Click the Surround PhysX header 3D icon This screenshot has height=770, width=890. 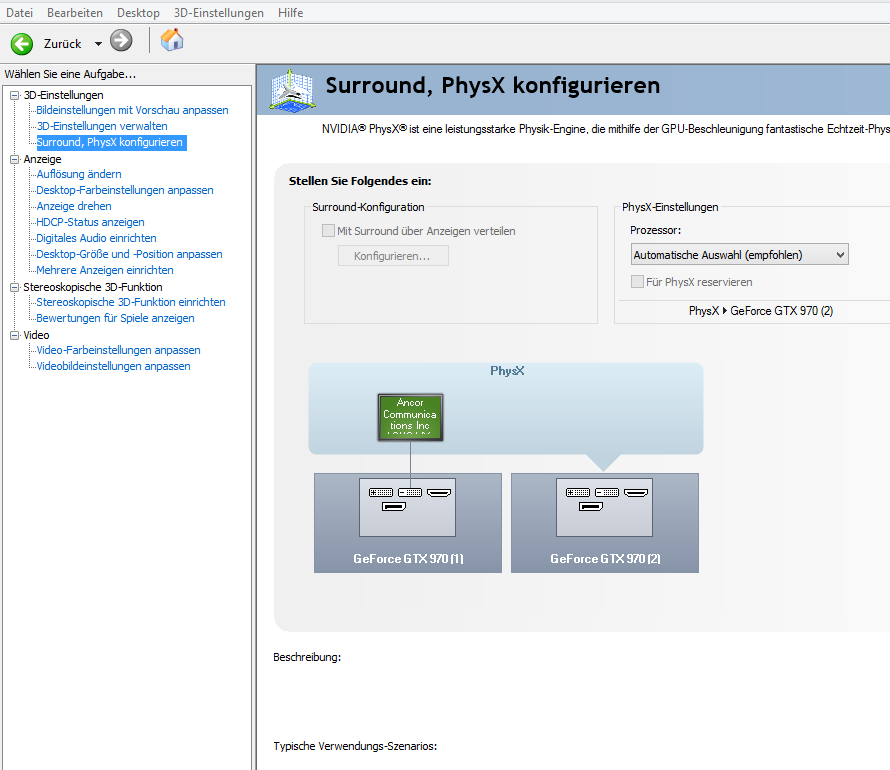(x=292, y=89)
